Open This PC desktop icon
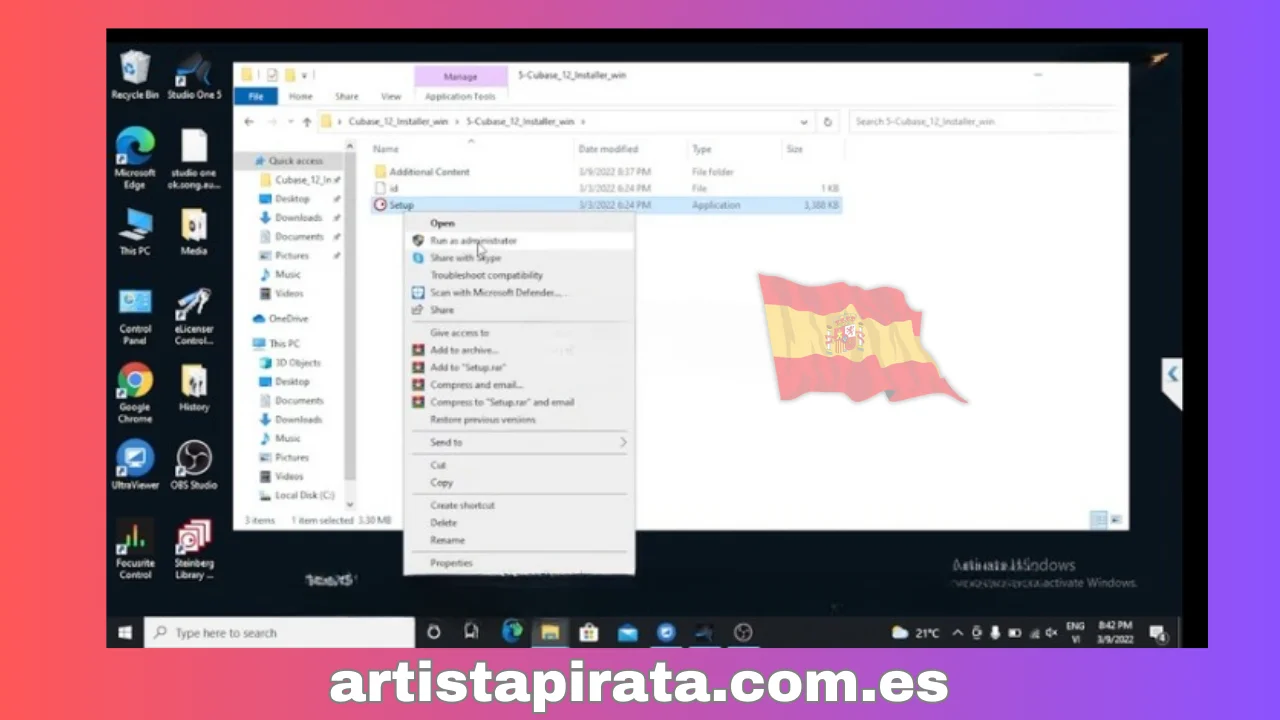1280x720 pixels. coord(134,231)
